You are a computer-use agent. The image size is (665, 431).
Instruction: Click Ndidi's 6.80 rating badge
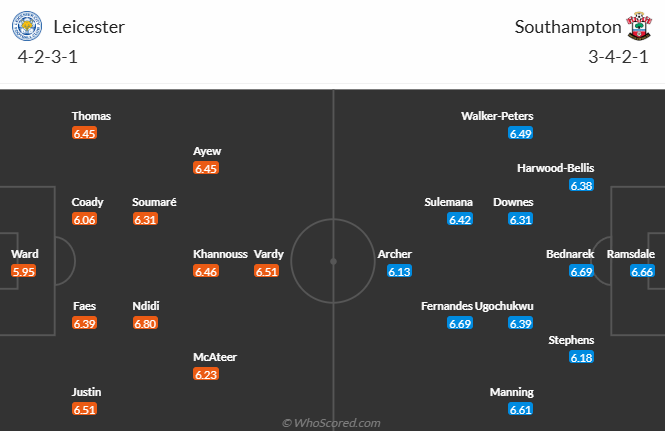tap(145, 323)
